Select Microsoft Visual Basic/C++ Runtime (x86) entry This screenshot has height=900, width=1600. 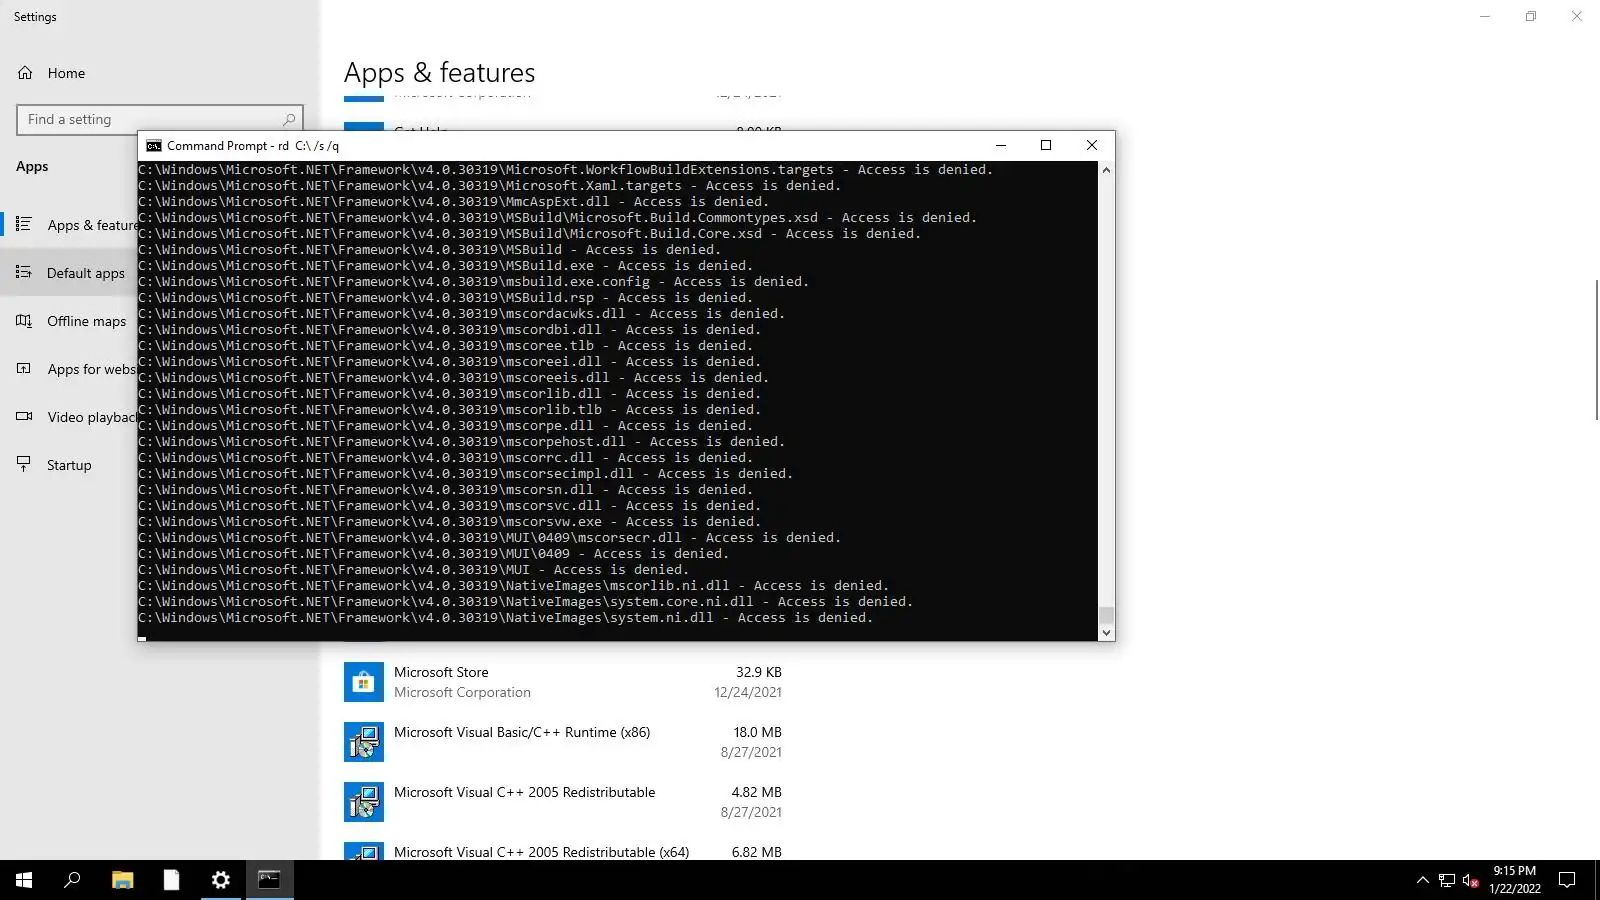click(563, 742)
